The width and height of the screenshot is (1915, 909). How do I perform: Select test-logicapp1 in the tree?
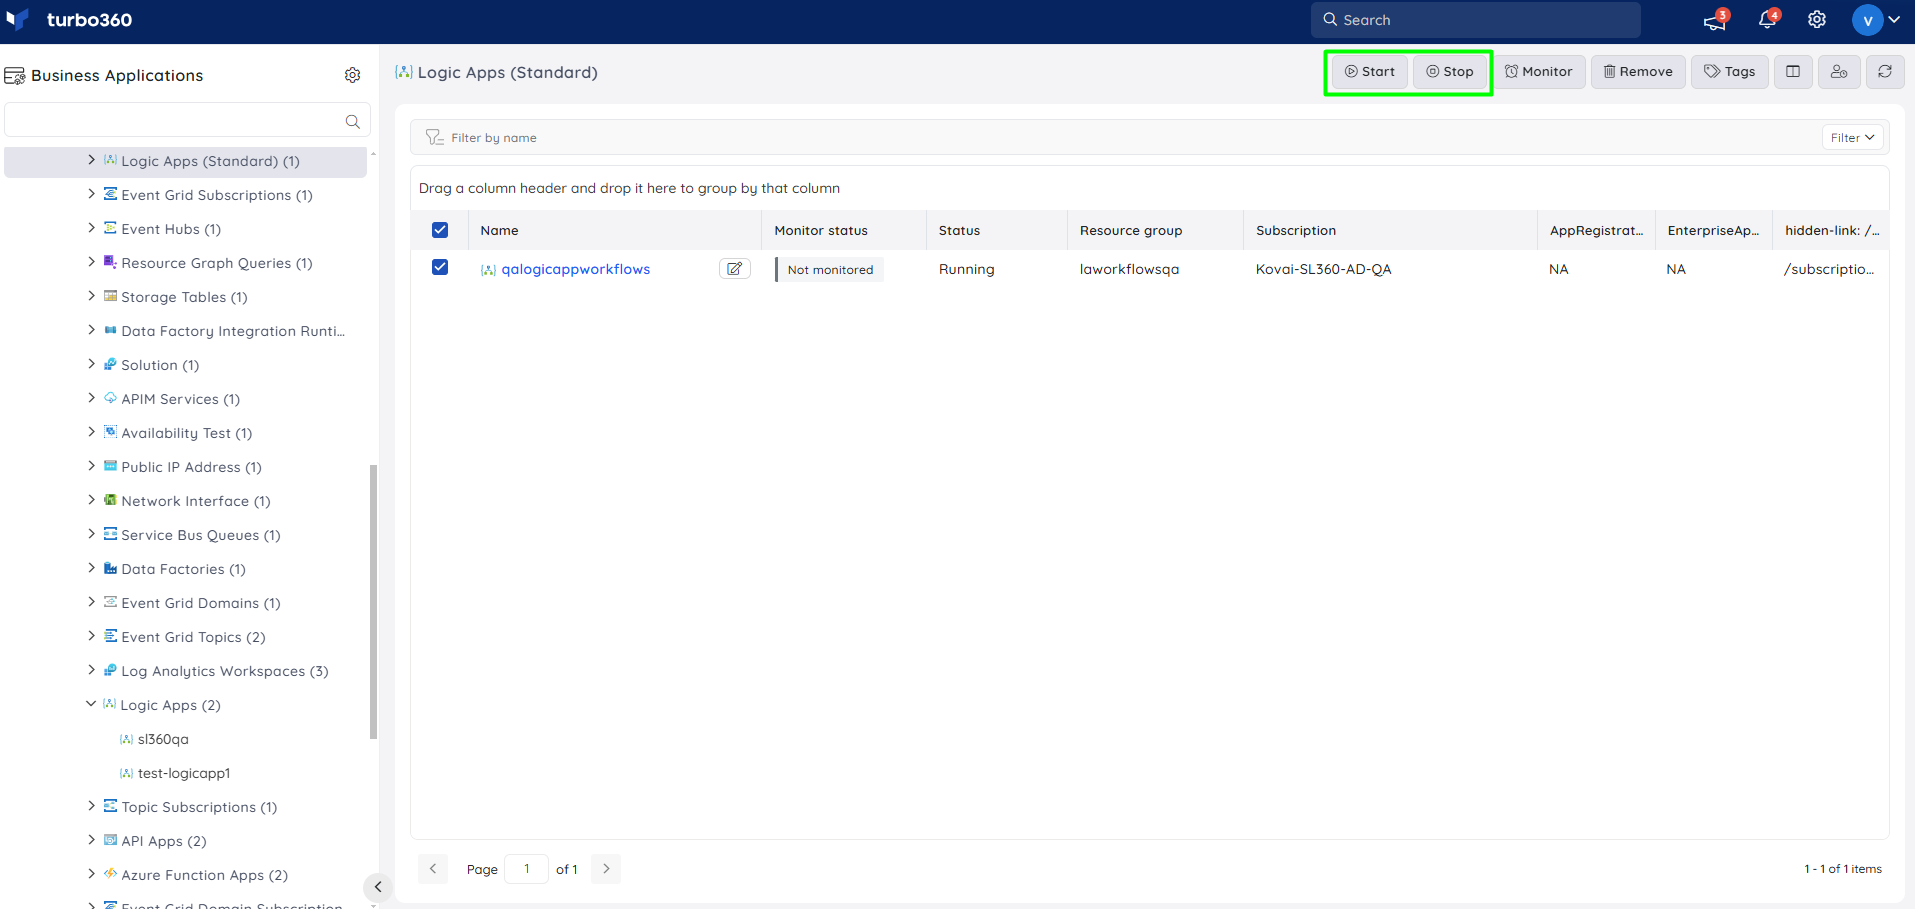coord(184,773)
